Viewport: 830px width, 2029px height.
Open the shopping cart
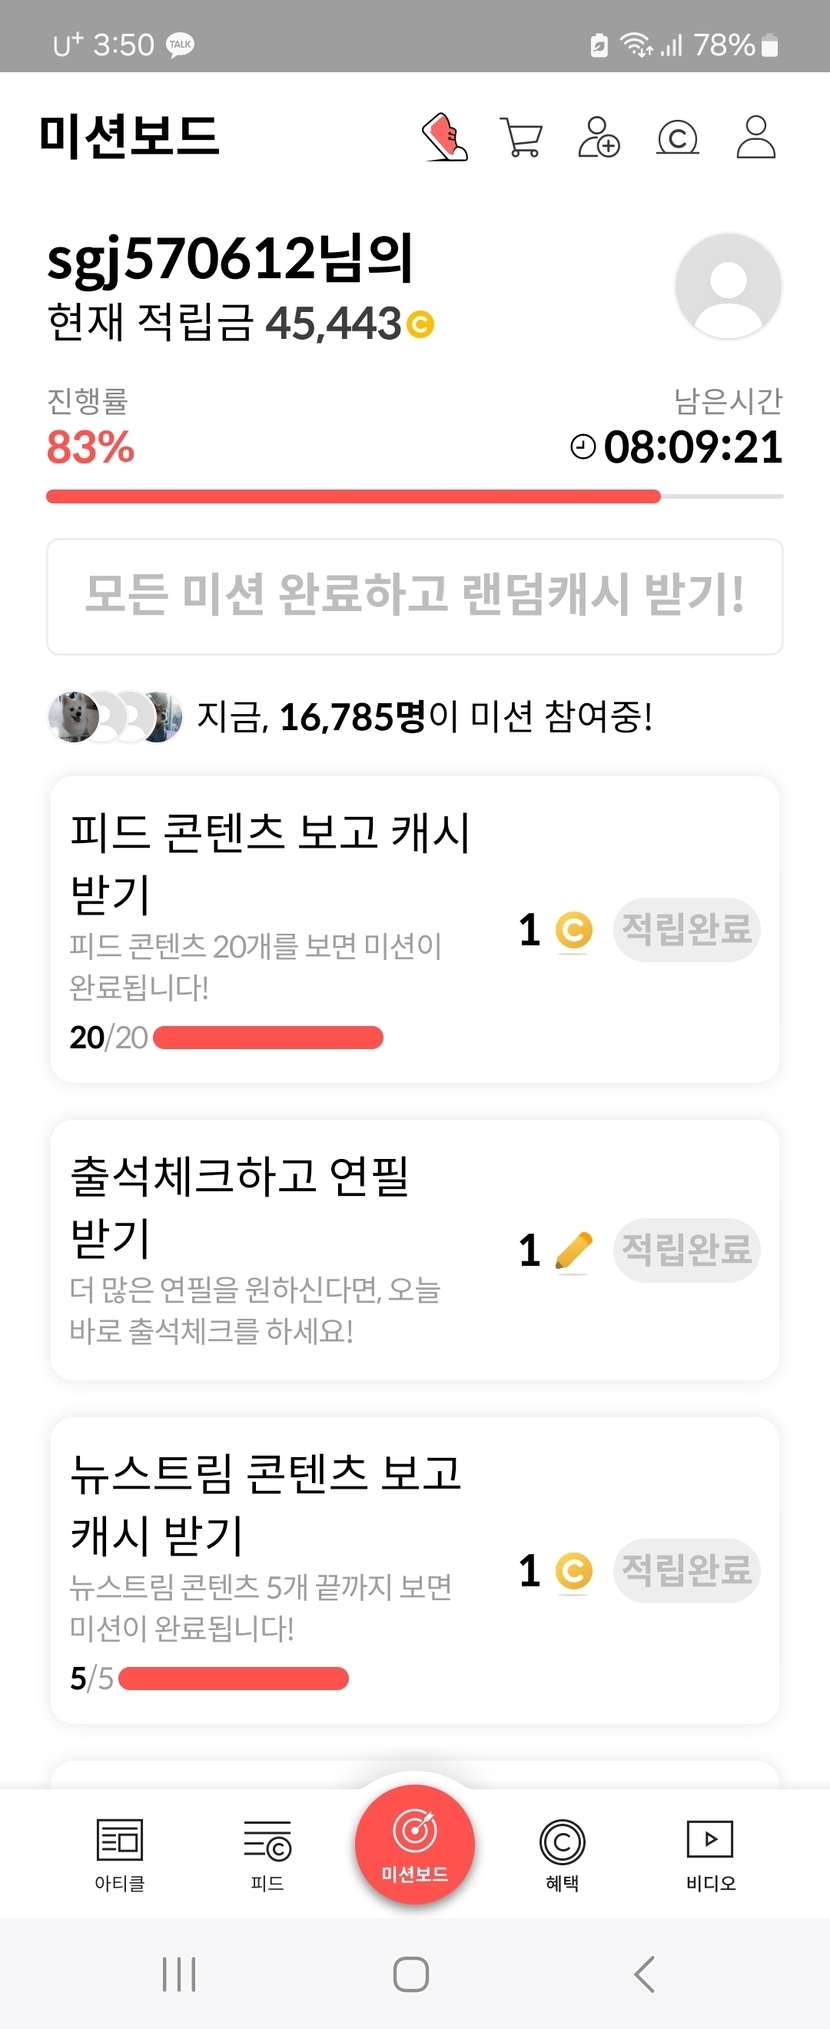[x=521, y=138]
